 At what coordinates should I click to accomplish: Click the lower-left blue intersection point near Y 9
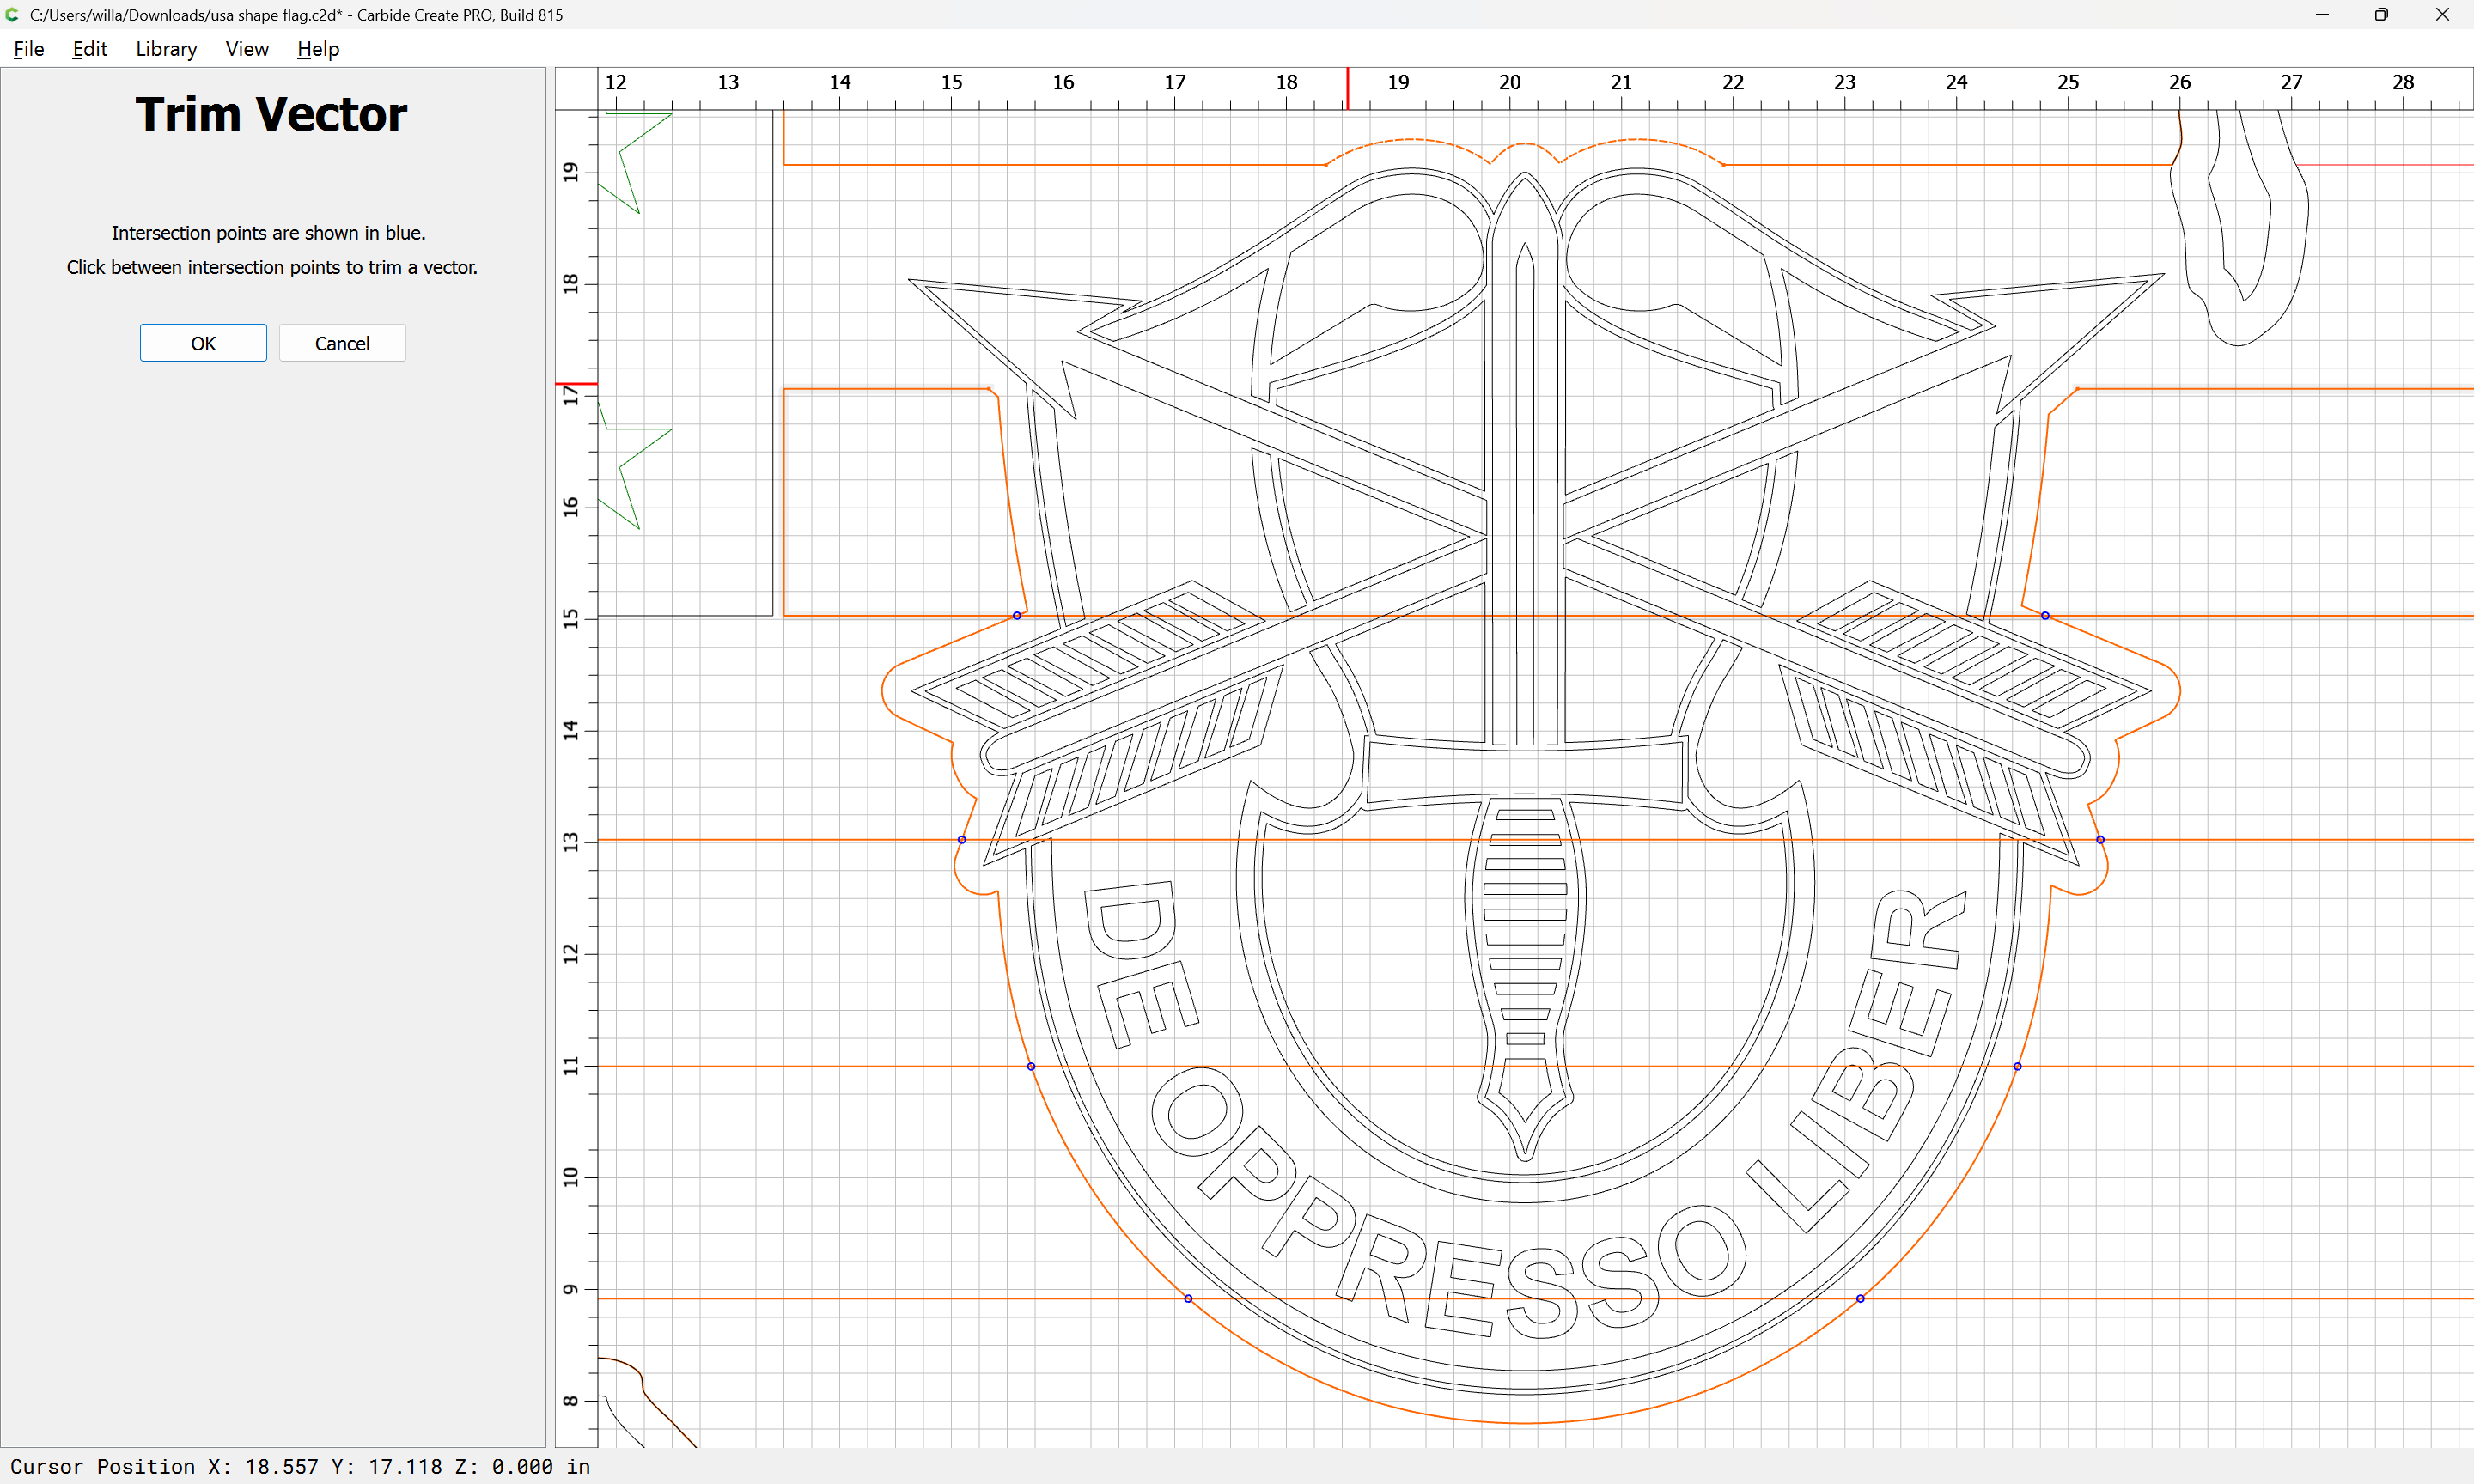(1188, 1298)
